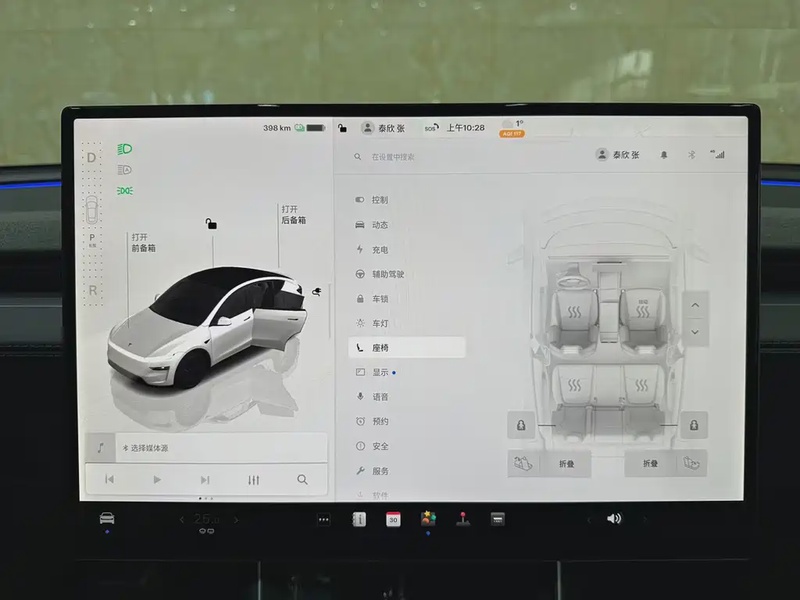Open the calendar app in bottom dock
Image resolution: width=800 pixels, height=600 pixels.
393,519
